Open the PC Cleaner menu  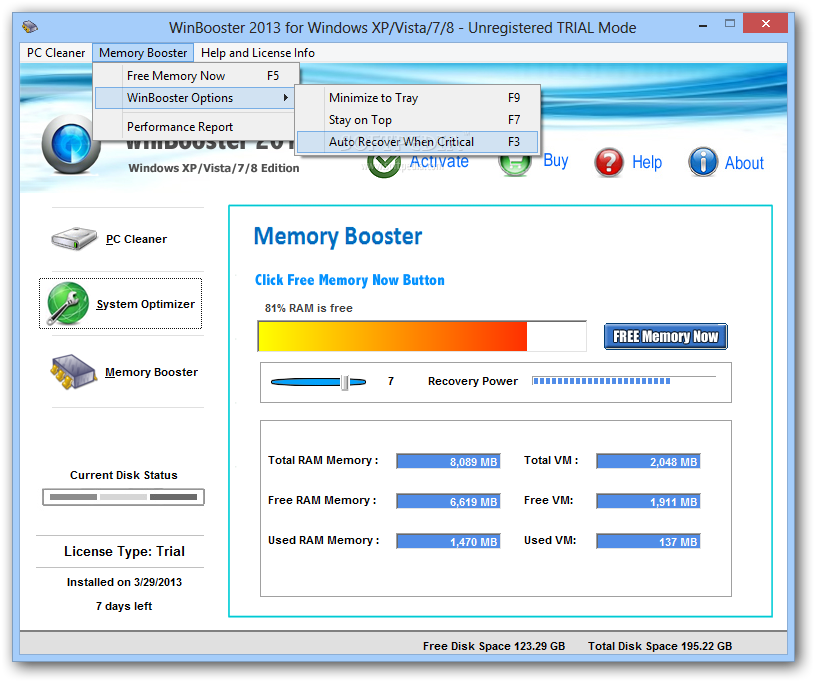(56, 53)
